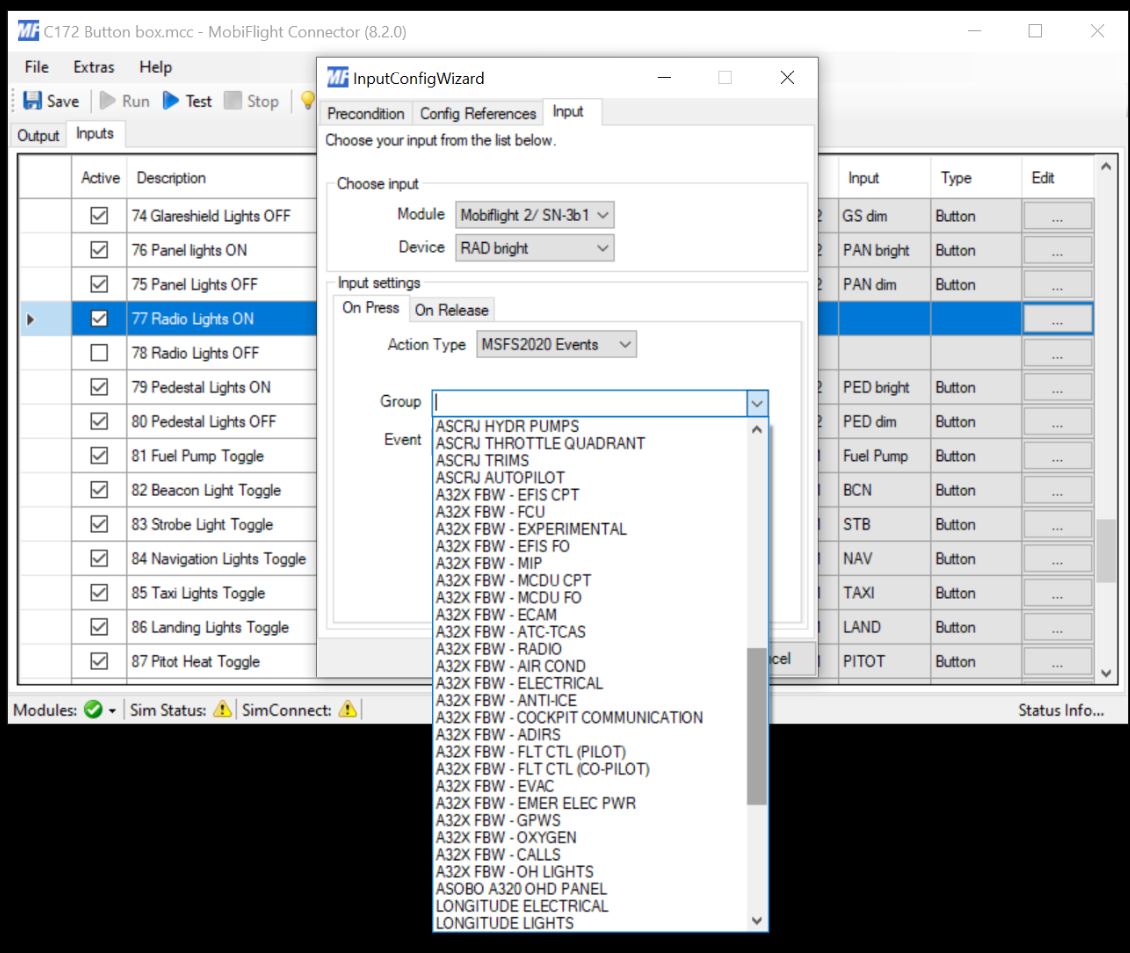
Task: Click the lightbulb icon in toolbar
Action: point(307,101)
